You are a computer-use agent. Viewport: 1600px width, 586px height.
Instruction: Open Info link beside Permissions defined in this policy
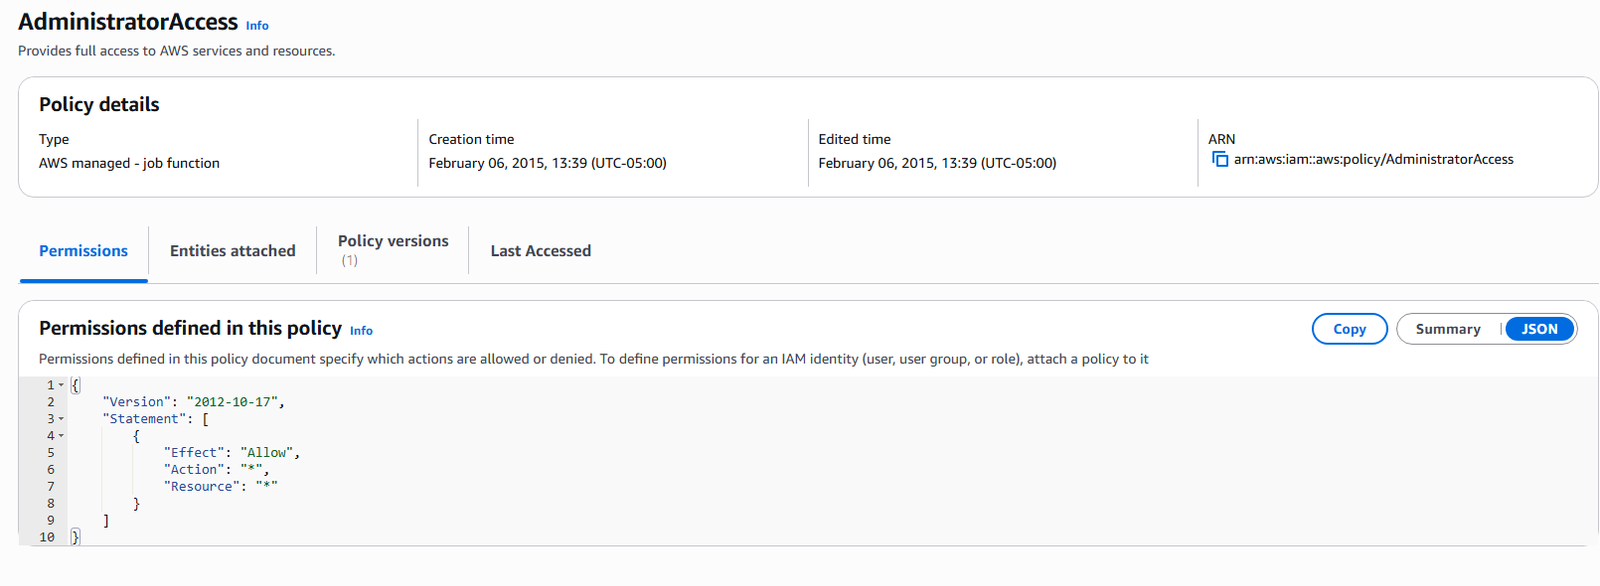[x=361, y=331]
